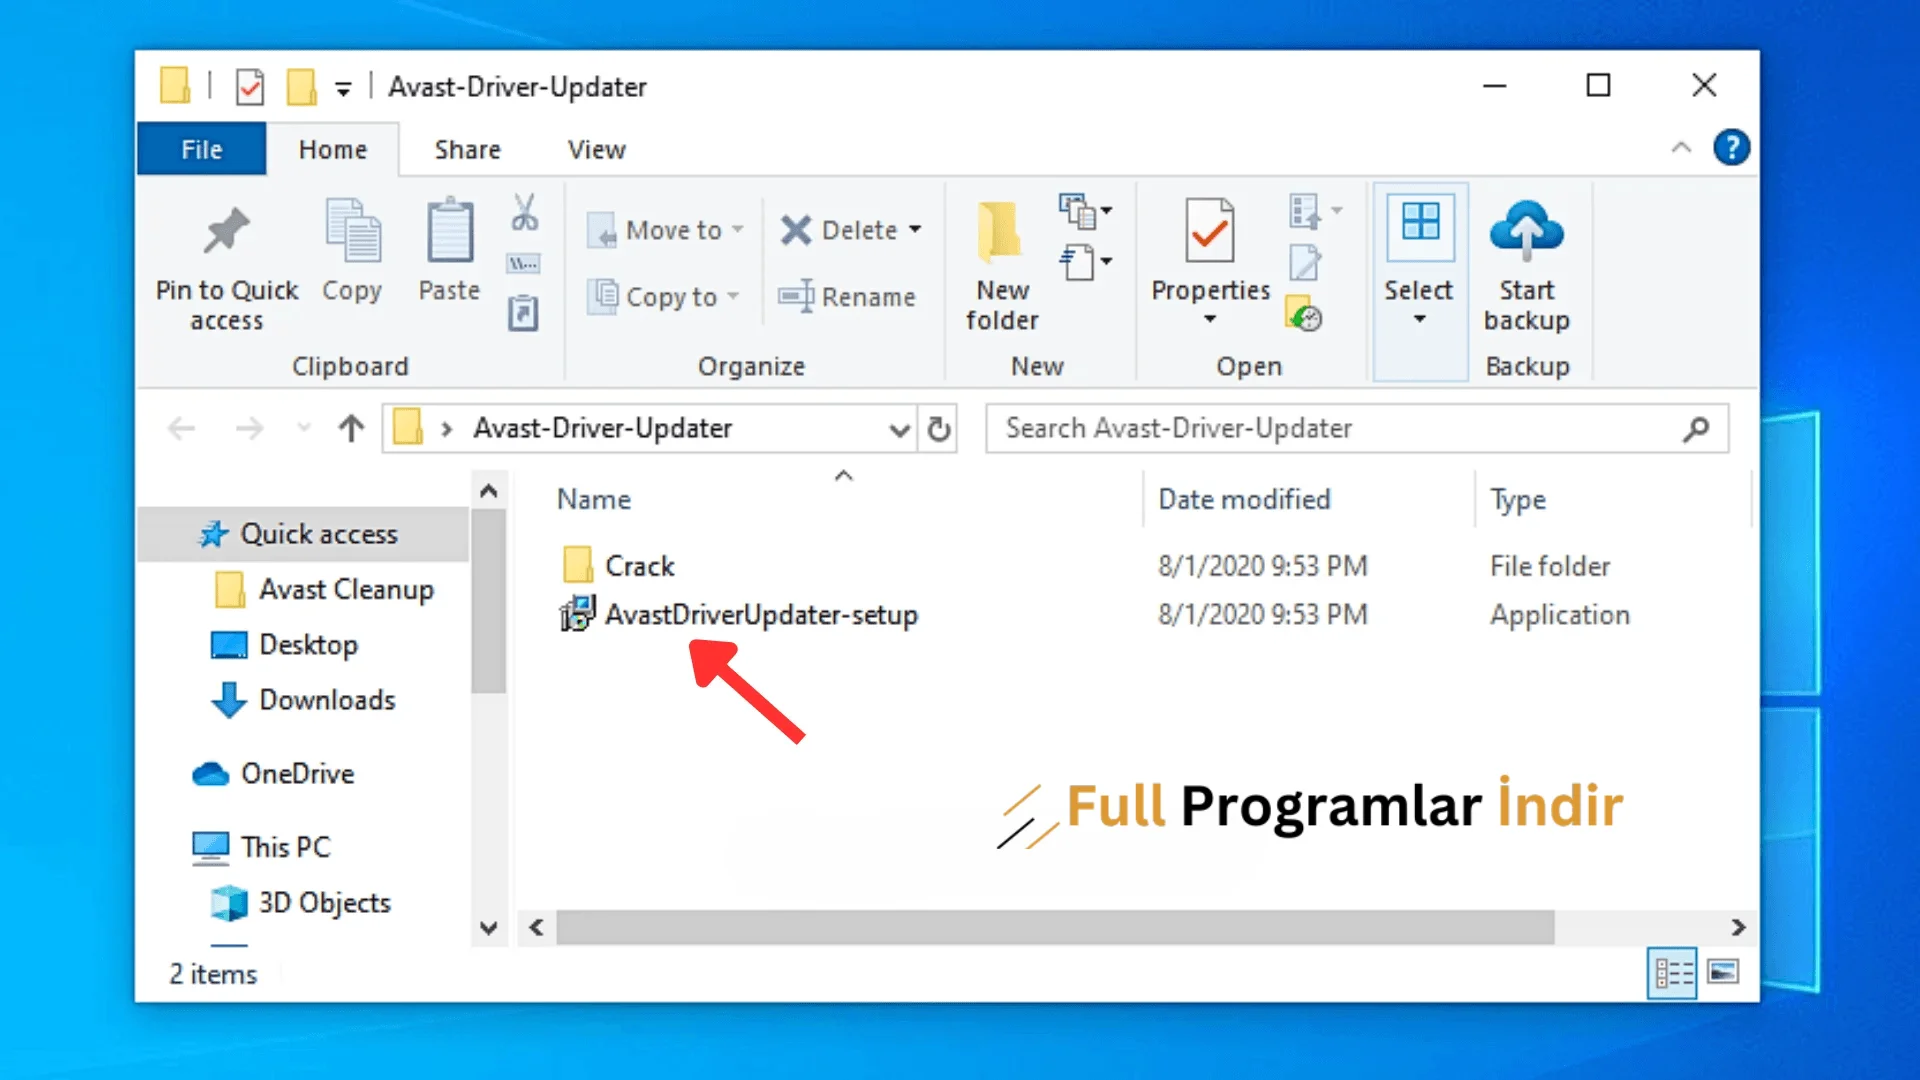
Task: Open the New item icon menu
Action: tap(1085, 211)
